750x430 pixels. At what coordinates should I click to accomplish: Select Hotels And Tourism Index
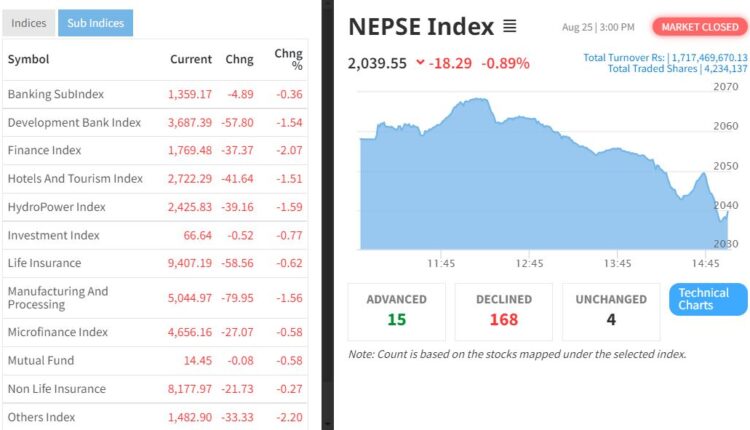(x=75, y=178)
